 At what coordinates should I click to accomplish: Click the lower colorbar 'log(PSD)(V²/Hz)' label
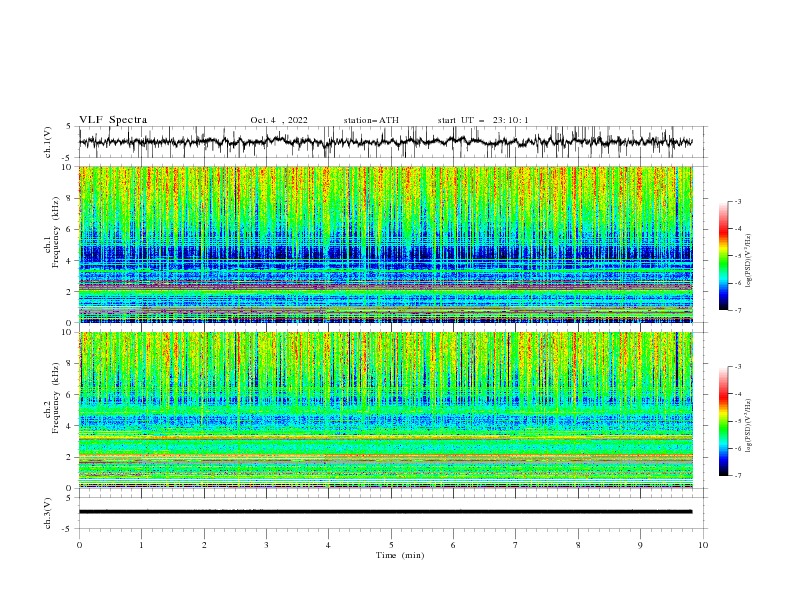tap(749, 425)
